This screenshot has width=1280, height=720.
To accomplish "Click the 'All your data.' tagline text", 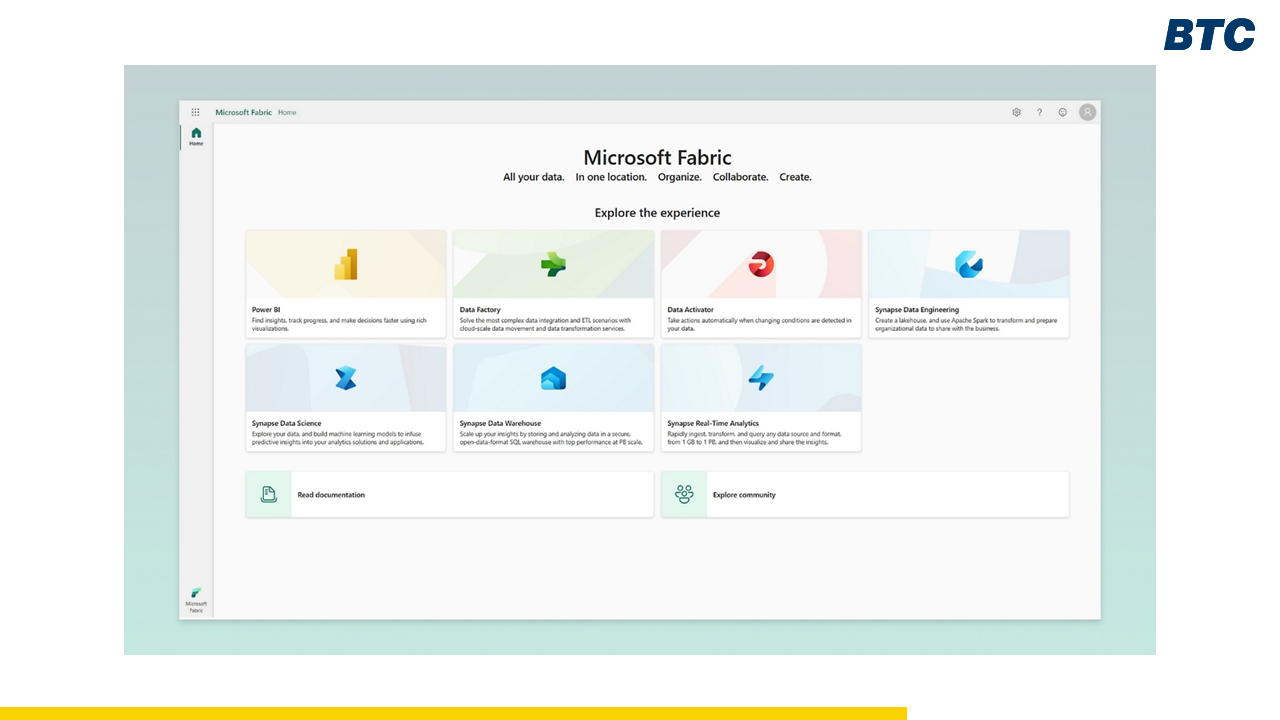I will (534, 177).
